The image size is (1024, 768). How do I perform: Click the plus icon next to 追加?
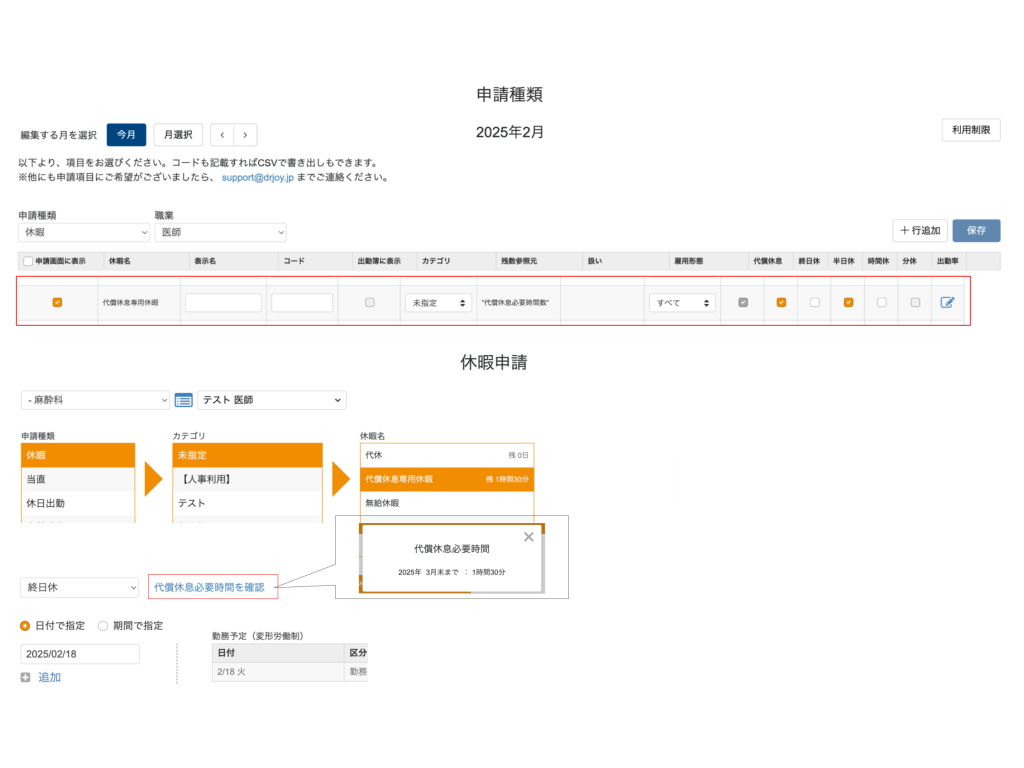click(x=25, y=677)
